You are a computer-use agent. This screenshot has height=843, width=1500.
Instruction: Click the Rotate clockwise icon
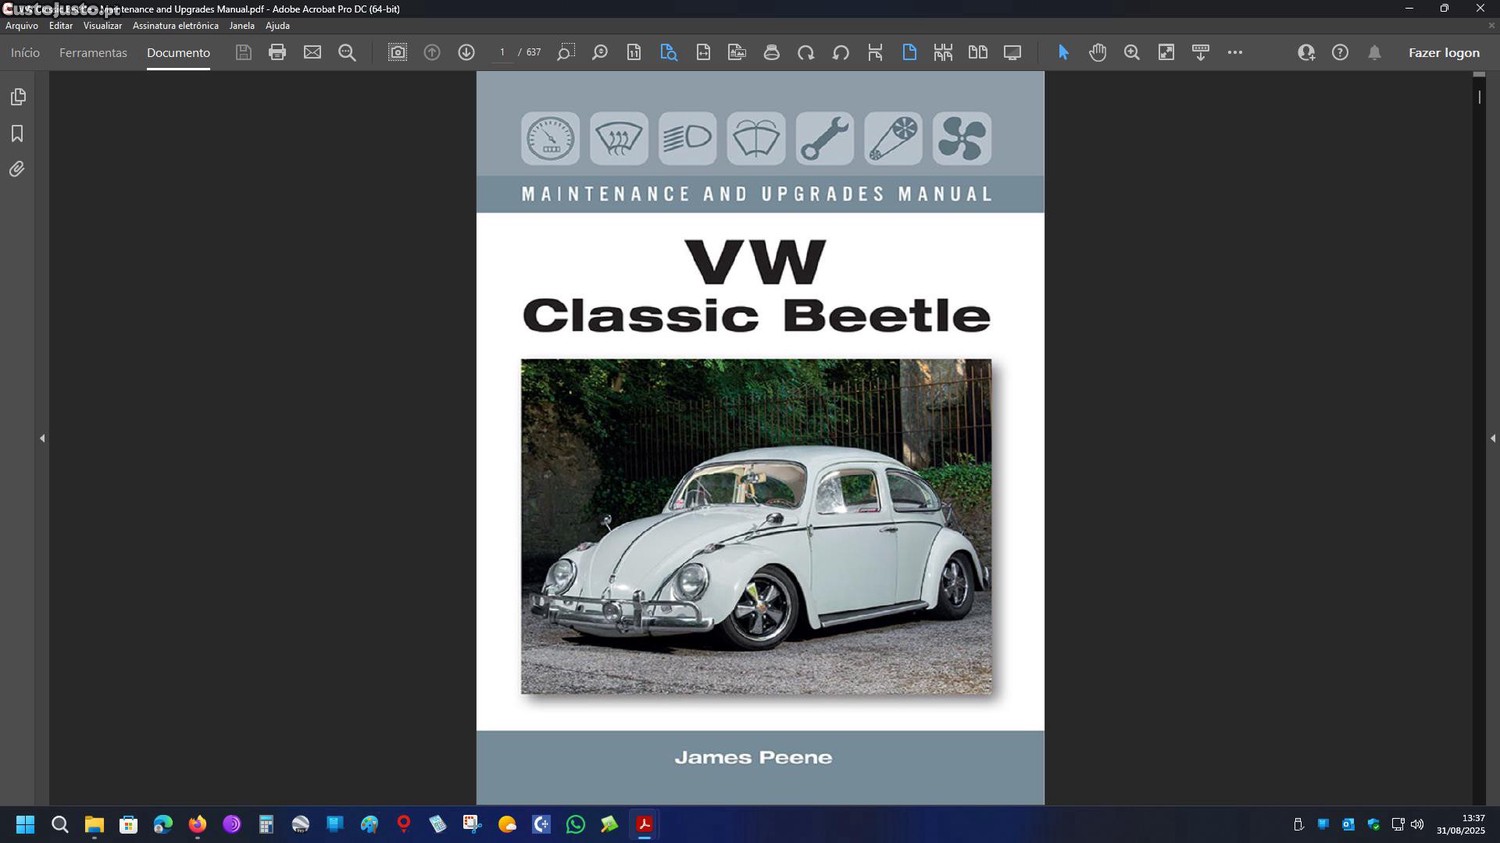tap(806, 52)
